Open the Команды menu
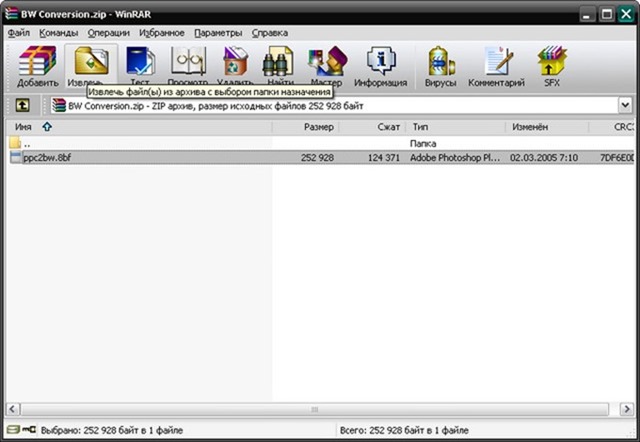This screenshot has width=640, height=442. coord(58,33)
